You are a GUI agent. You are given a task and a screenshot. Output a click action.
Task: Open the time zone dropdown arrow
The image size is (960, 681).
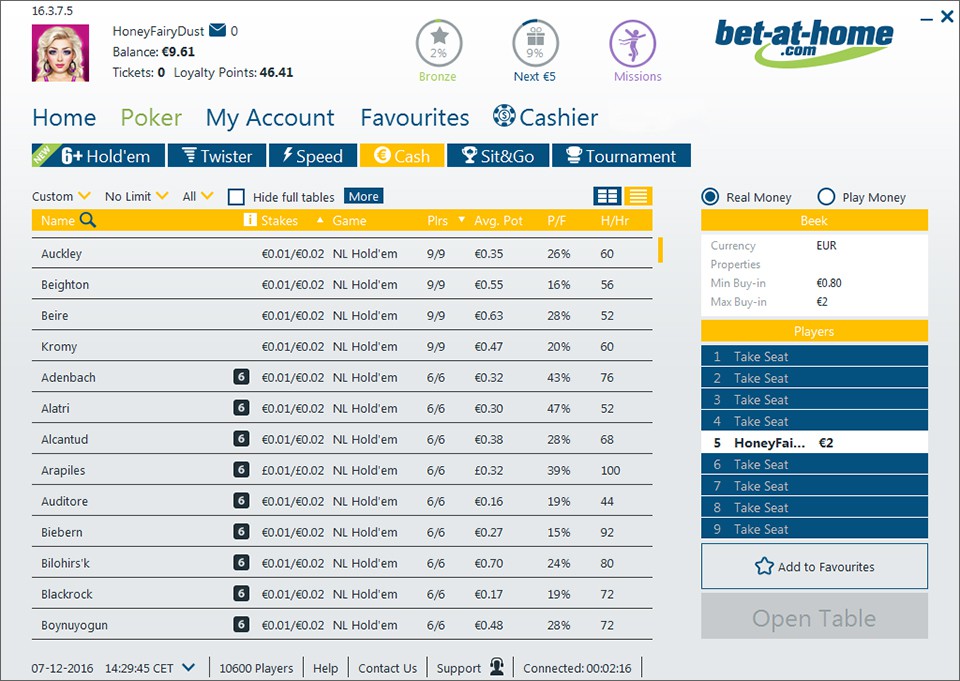tap(189, 668)
